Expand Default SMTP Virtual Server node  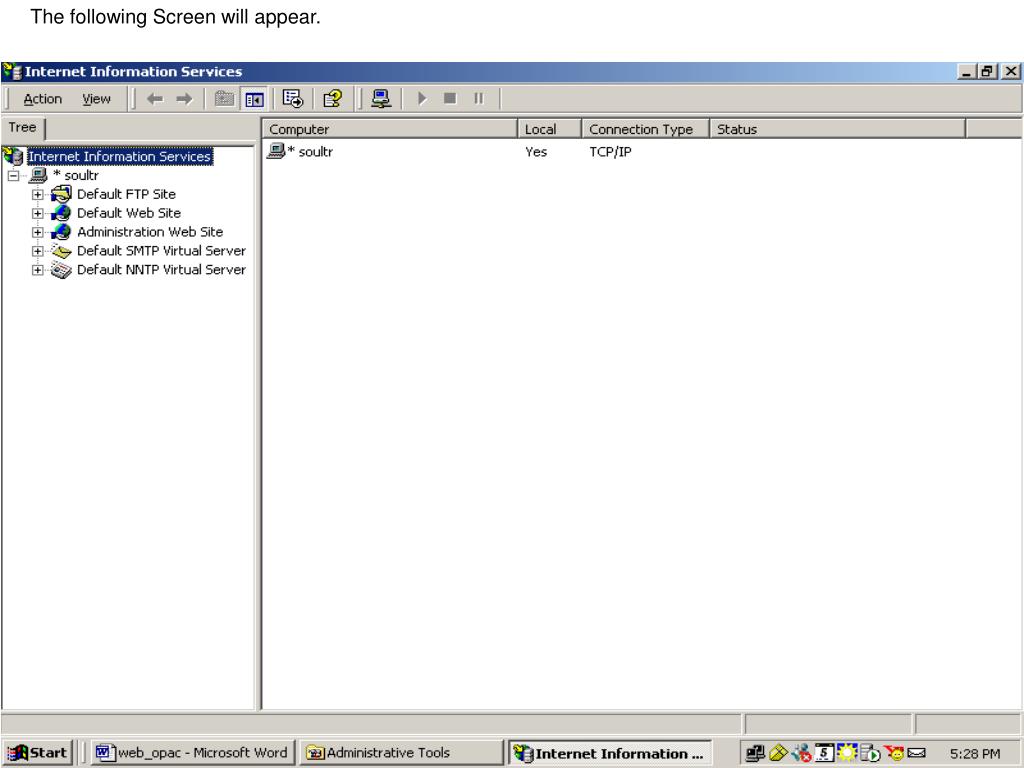tap(37, 251)
